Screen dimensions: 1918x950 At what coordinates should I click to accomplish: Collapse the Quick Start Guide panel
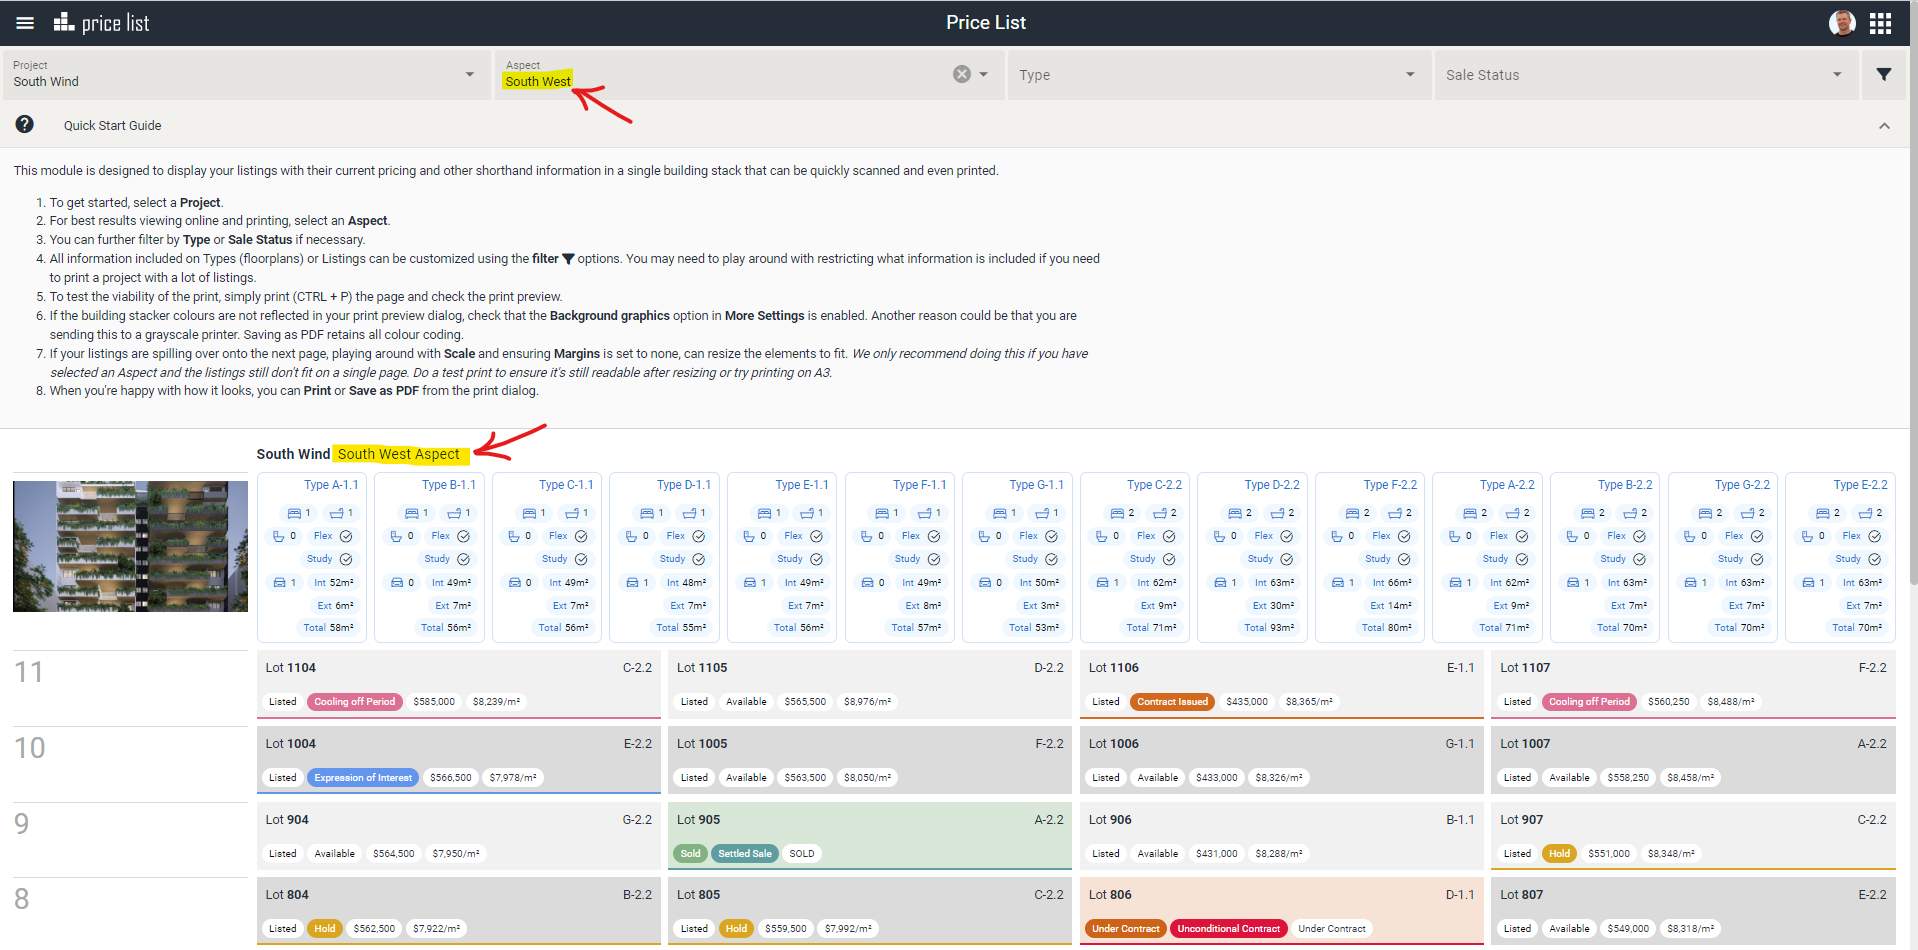click(1884, 126)
